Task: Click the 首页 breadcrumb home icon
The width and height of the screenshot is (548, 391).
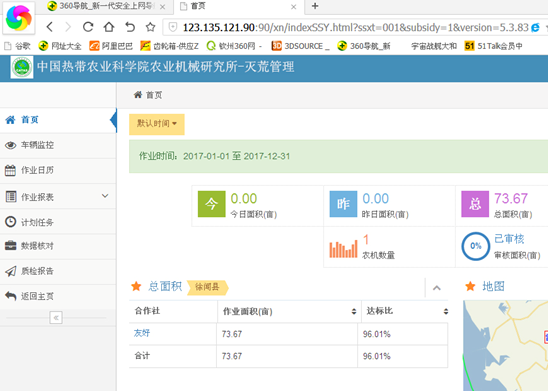Action: pyautogui.click(x=138, y=95)
